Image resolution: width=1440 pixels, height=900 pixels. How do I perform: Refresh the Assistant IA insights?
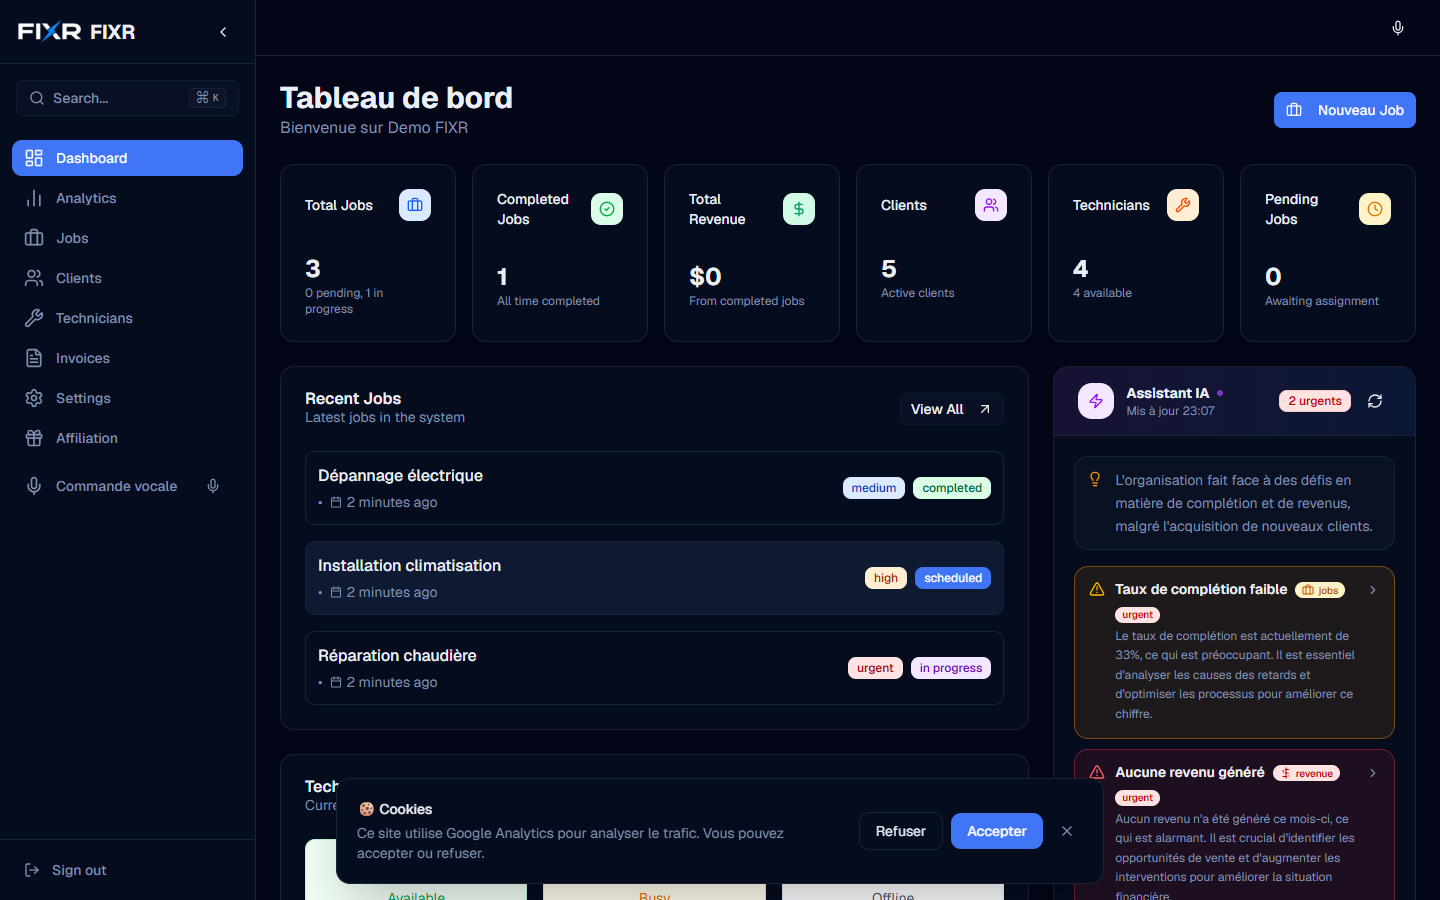pos(1375,401)
